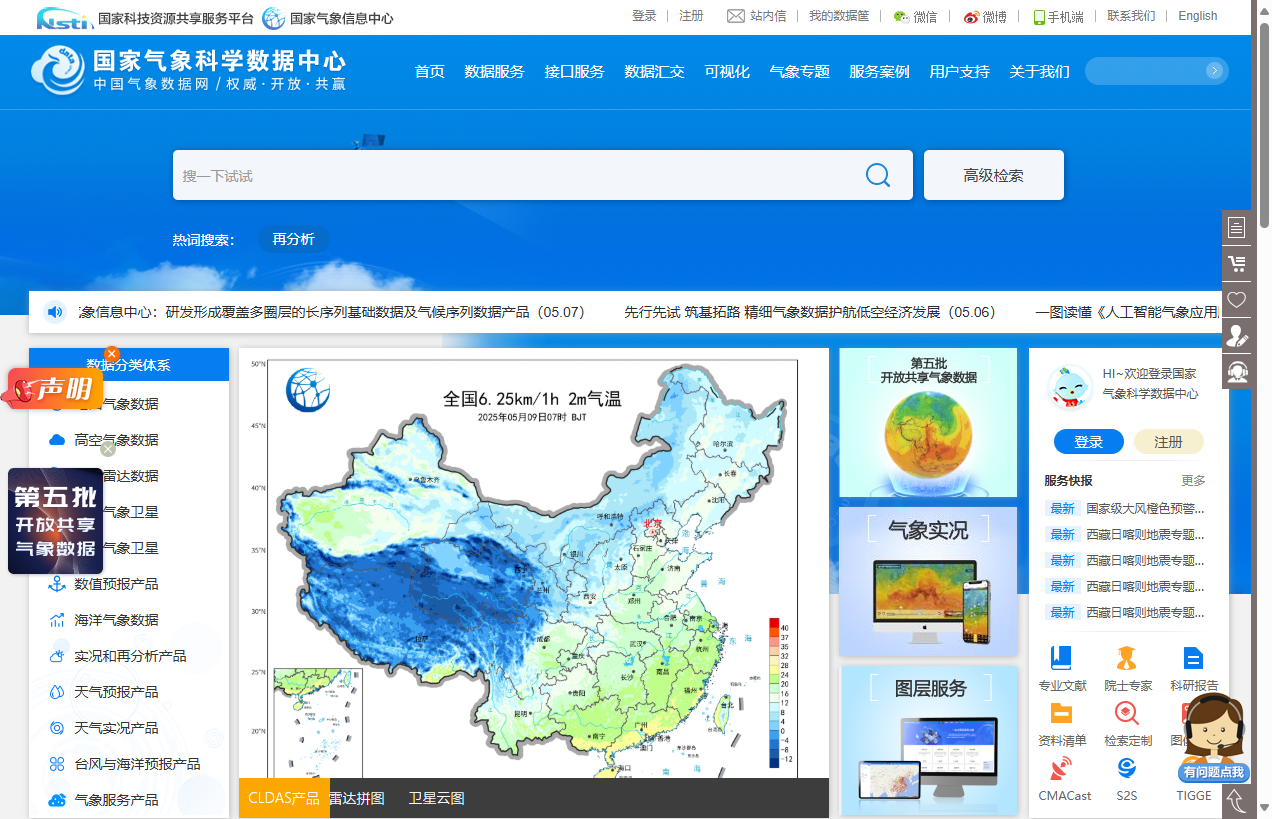Open the S2S prediction data service
This screenshot has height=819, width=1272.
[x=1126, y=780]
